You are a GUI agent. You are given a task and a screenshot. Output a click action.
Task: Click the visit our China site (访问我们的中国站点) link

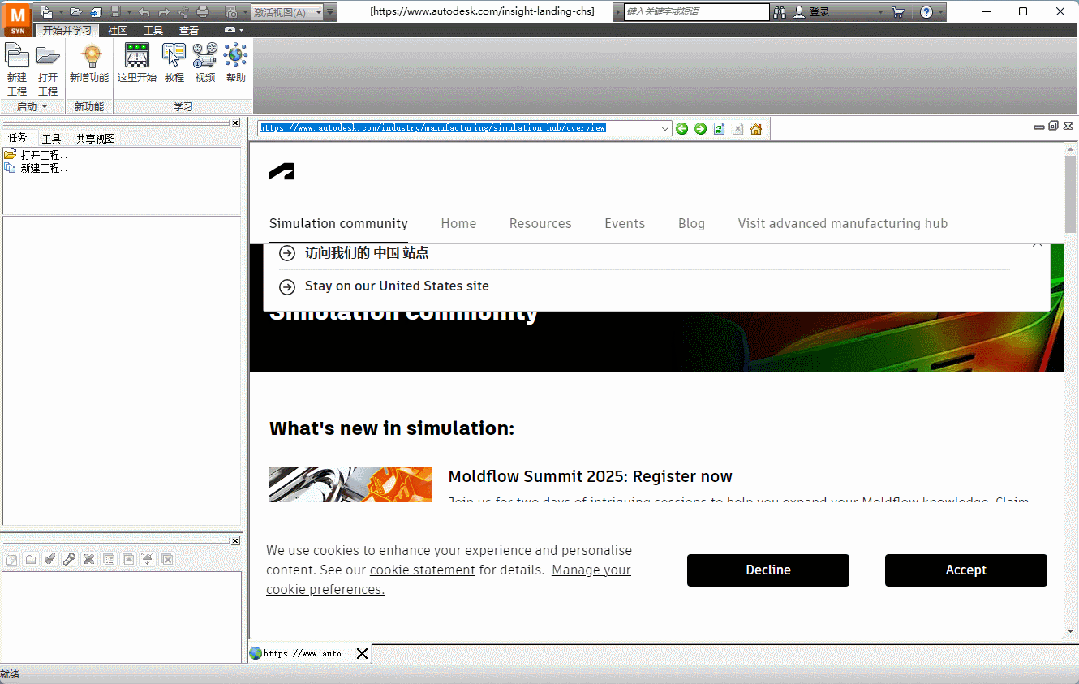tap(366, 253)
